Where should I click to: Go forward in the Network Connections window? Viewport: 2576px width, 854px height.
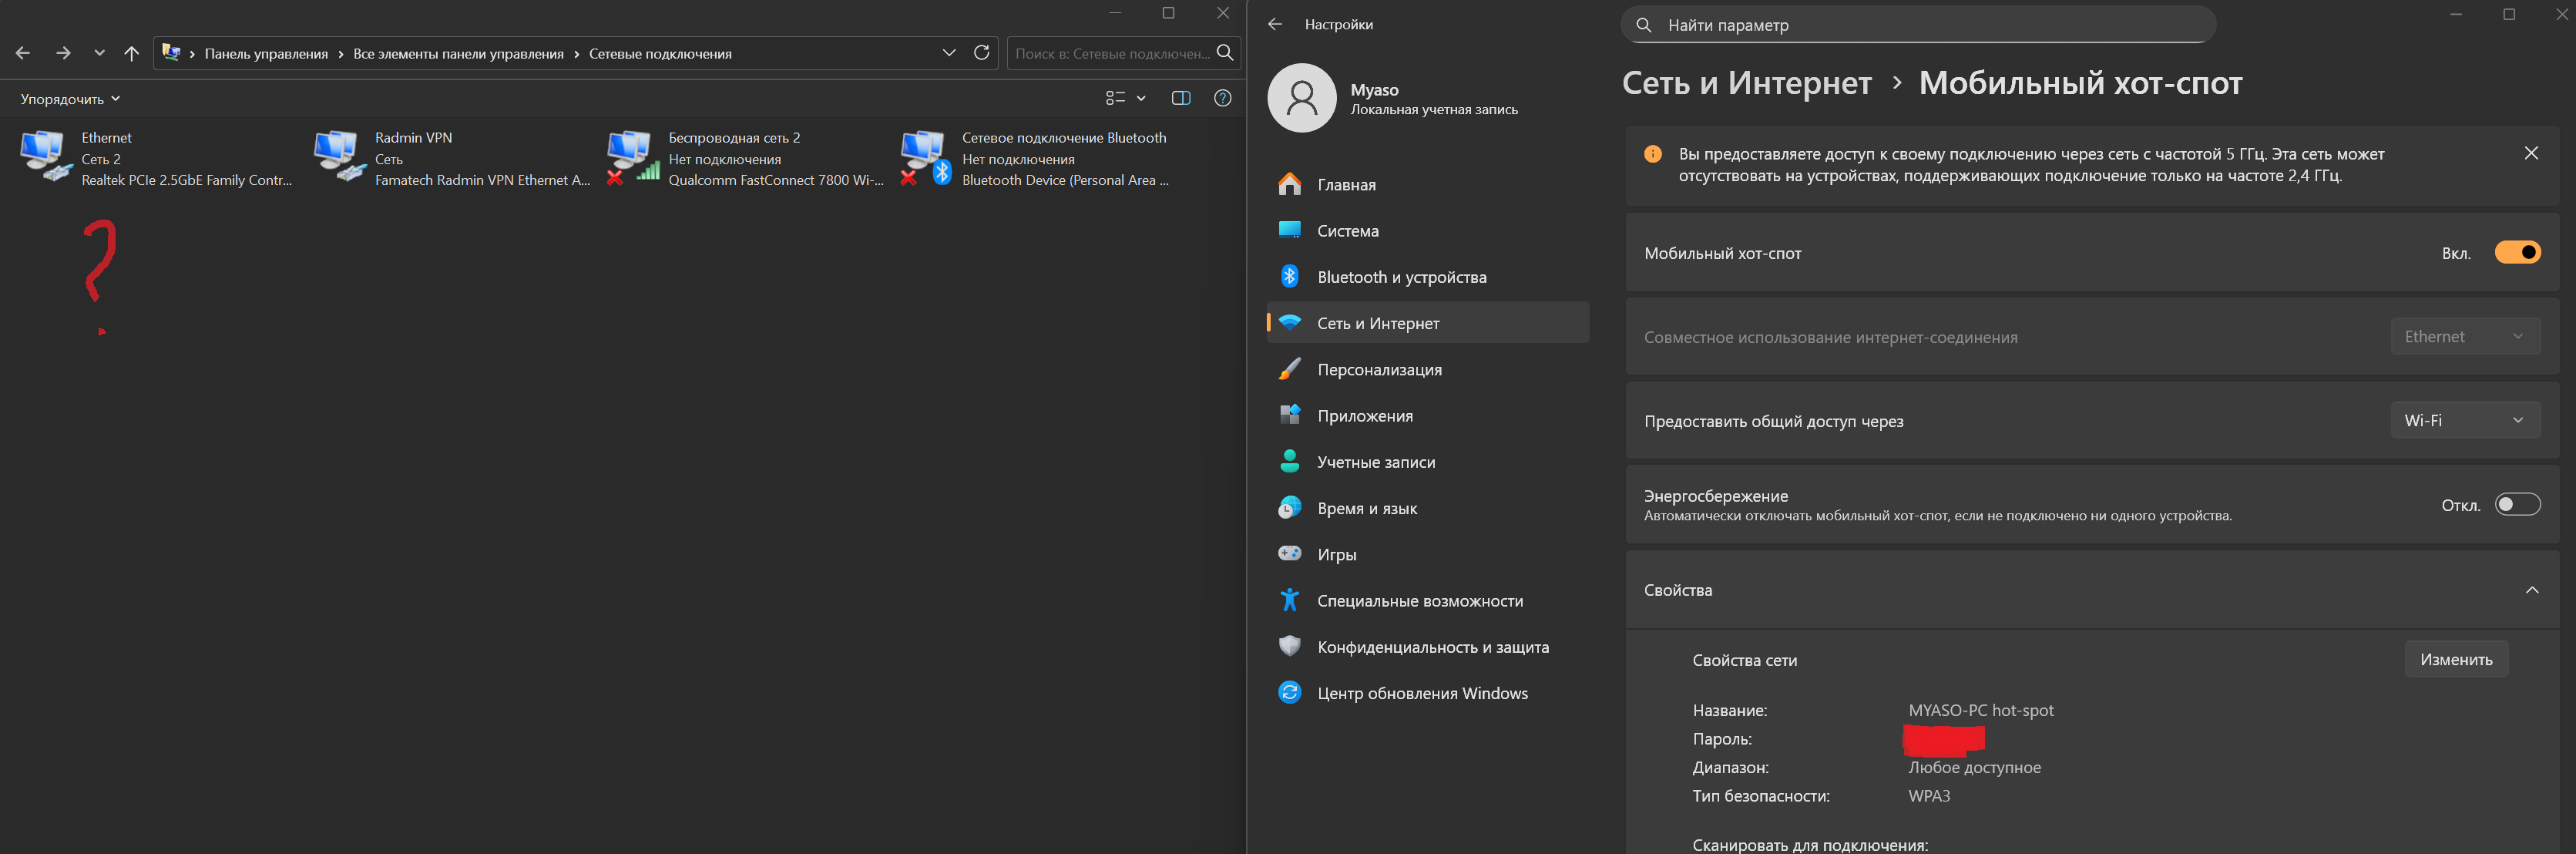click(x=63, y=53)
